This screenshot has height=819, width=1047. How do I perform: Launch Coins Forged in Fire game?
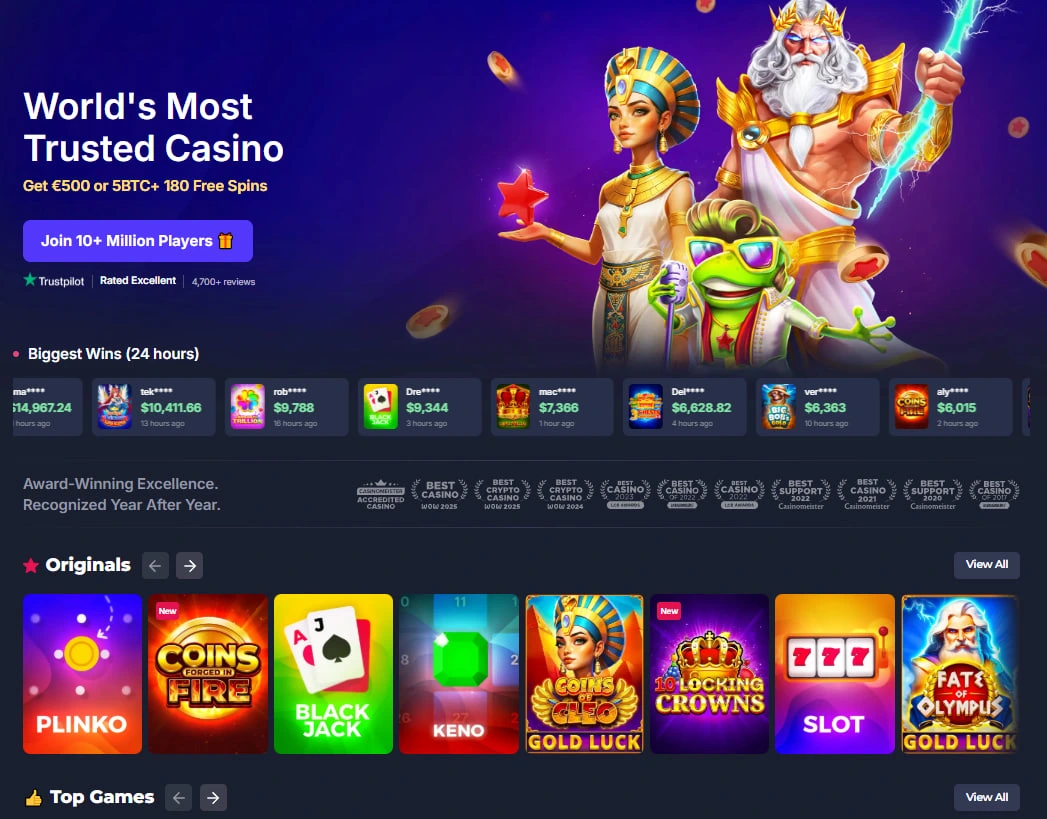(208, 673)
